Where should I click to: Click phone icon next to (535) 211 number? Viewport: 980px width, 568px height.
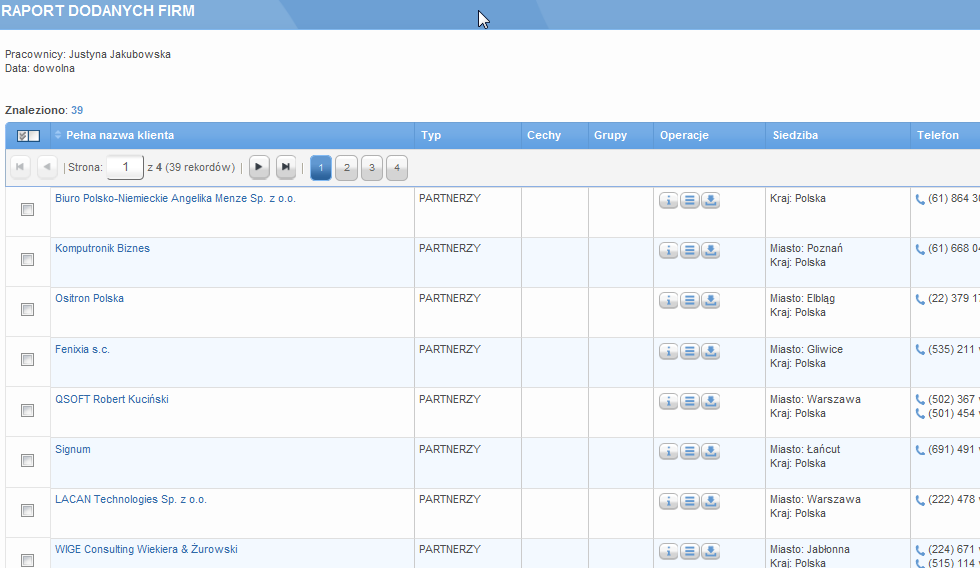(920, 350)
